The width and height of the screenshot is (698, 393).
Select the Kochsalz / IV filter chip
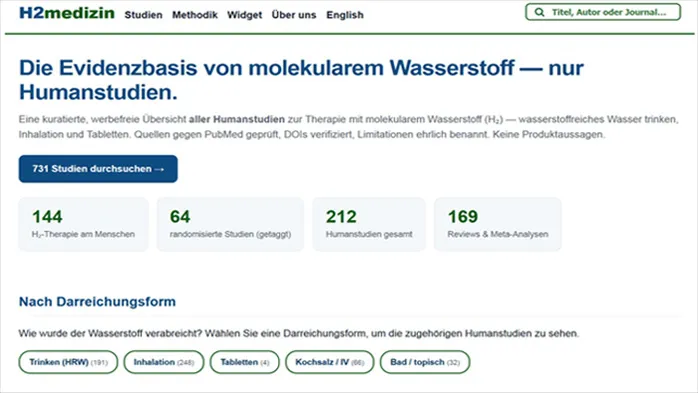[329, 362]
